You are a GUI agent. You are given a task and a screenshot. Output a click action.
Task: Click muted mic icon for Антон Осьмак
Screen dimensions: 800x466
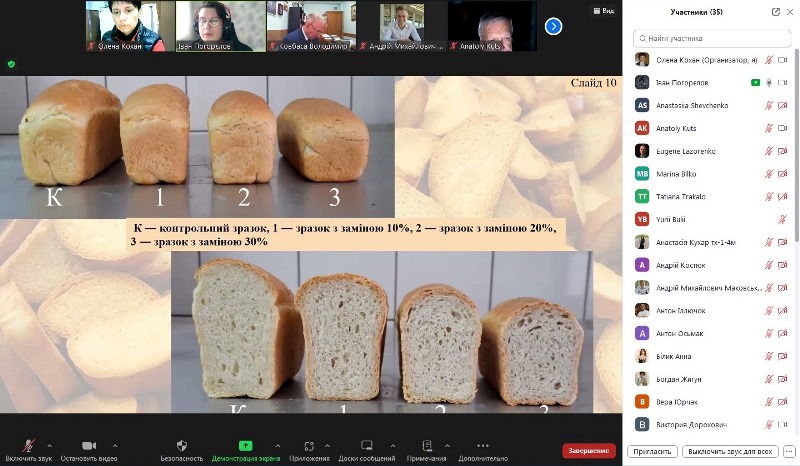coord(769,333)
